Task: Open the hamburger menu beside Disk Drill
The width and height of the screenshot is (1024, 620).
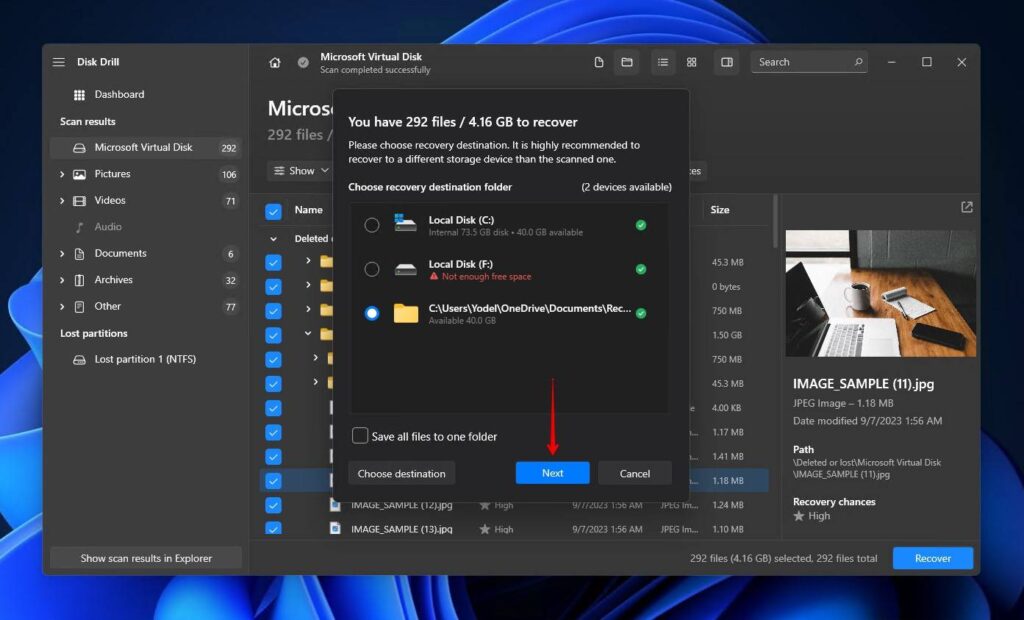Action: click(59, 61)
